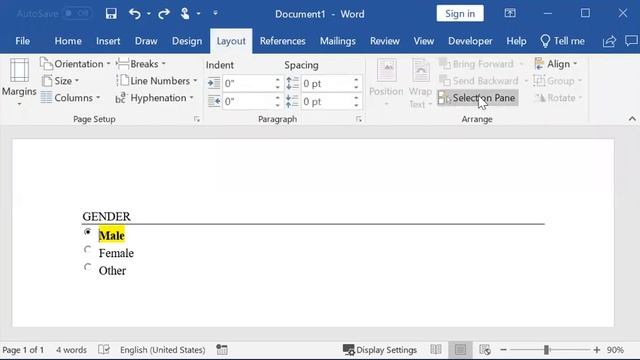Screen dimensions: 640x360
Task: Switch to the Insert tab
Action: pyautogui.click(x=108, y=41)
